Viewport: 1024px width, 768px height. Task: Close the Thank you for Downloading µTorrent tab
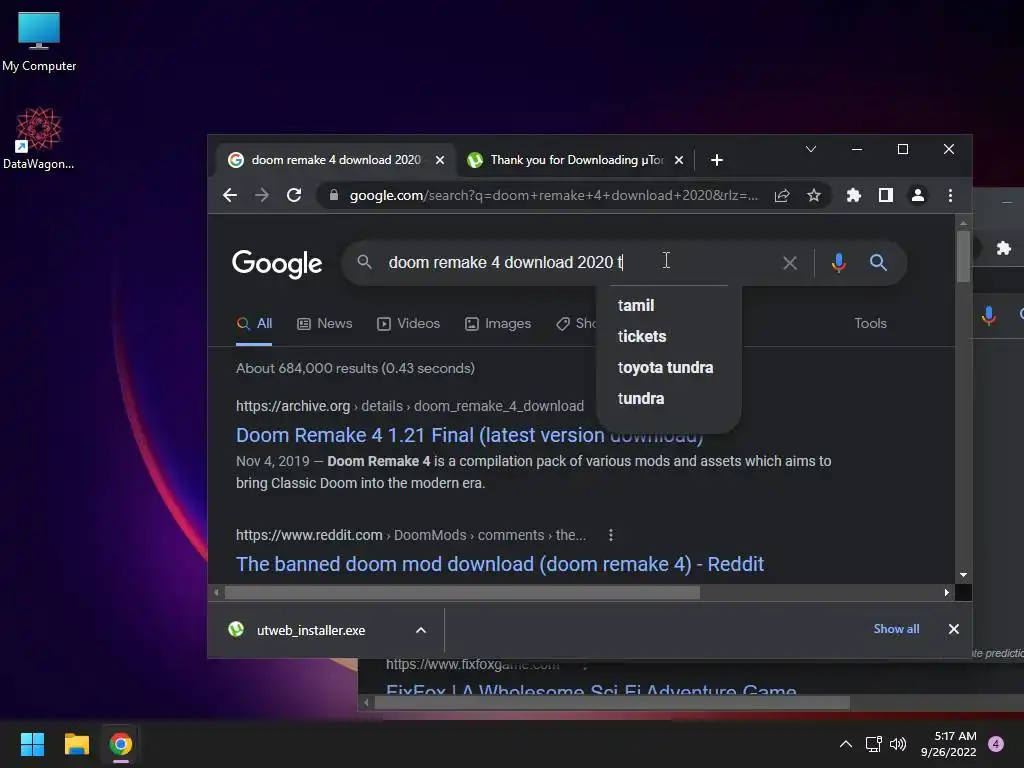pyautogui.click(x=679, y=160)
